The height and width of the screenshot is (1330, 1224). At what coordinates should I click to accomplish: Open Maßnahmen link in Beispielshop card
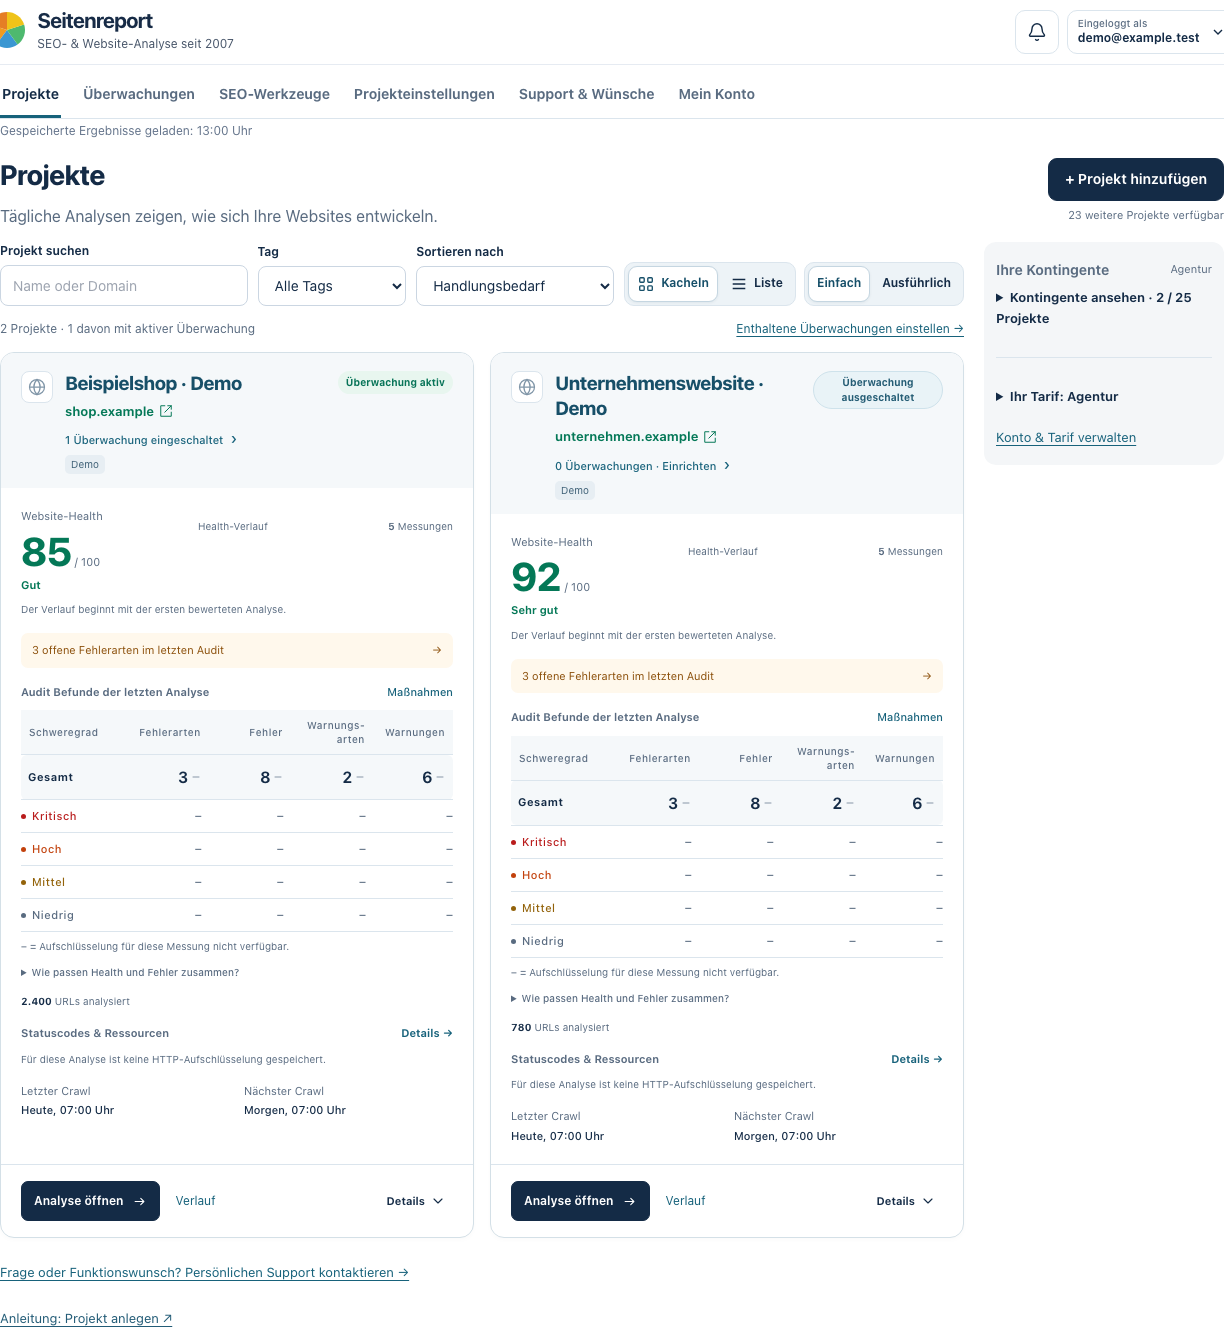coord(420,692)
